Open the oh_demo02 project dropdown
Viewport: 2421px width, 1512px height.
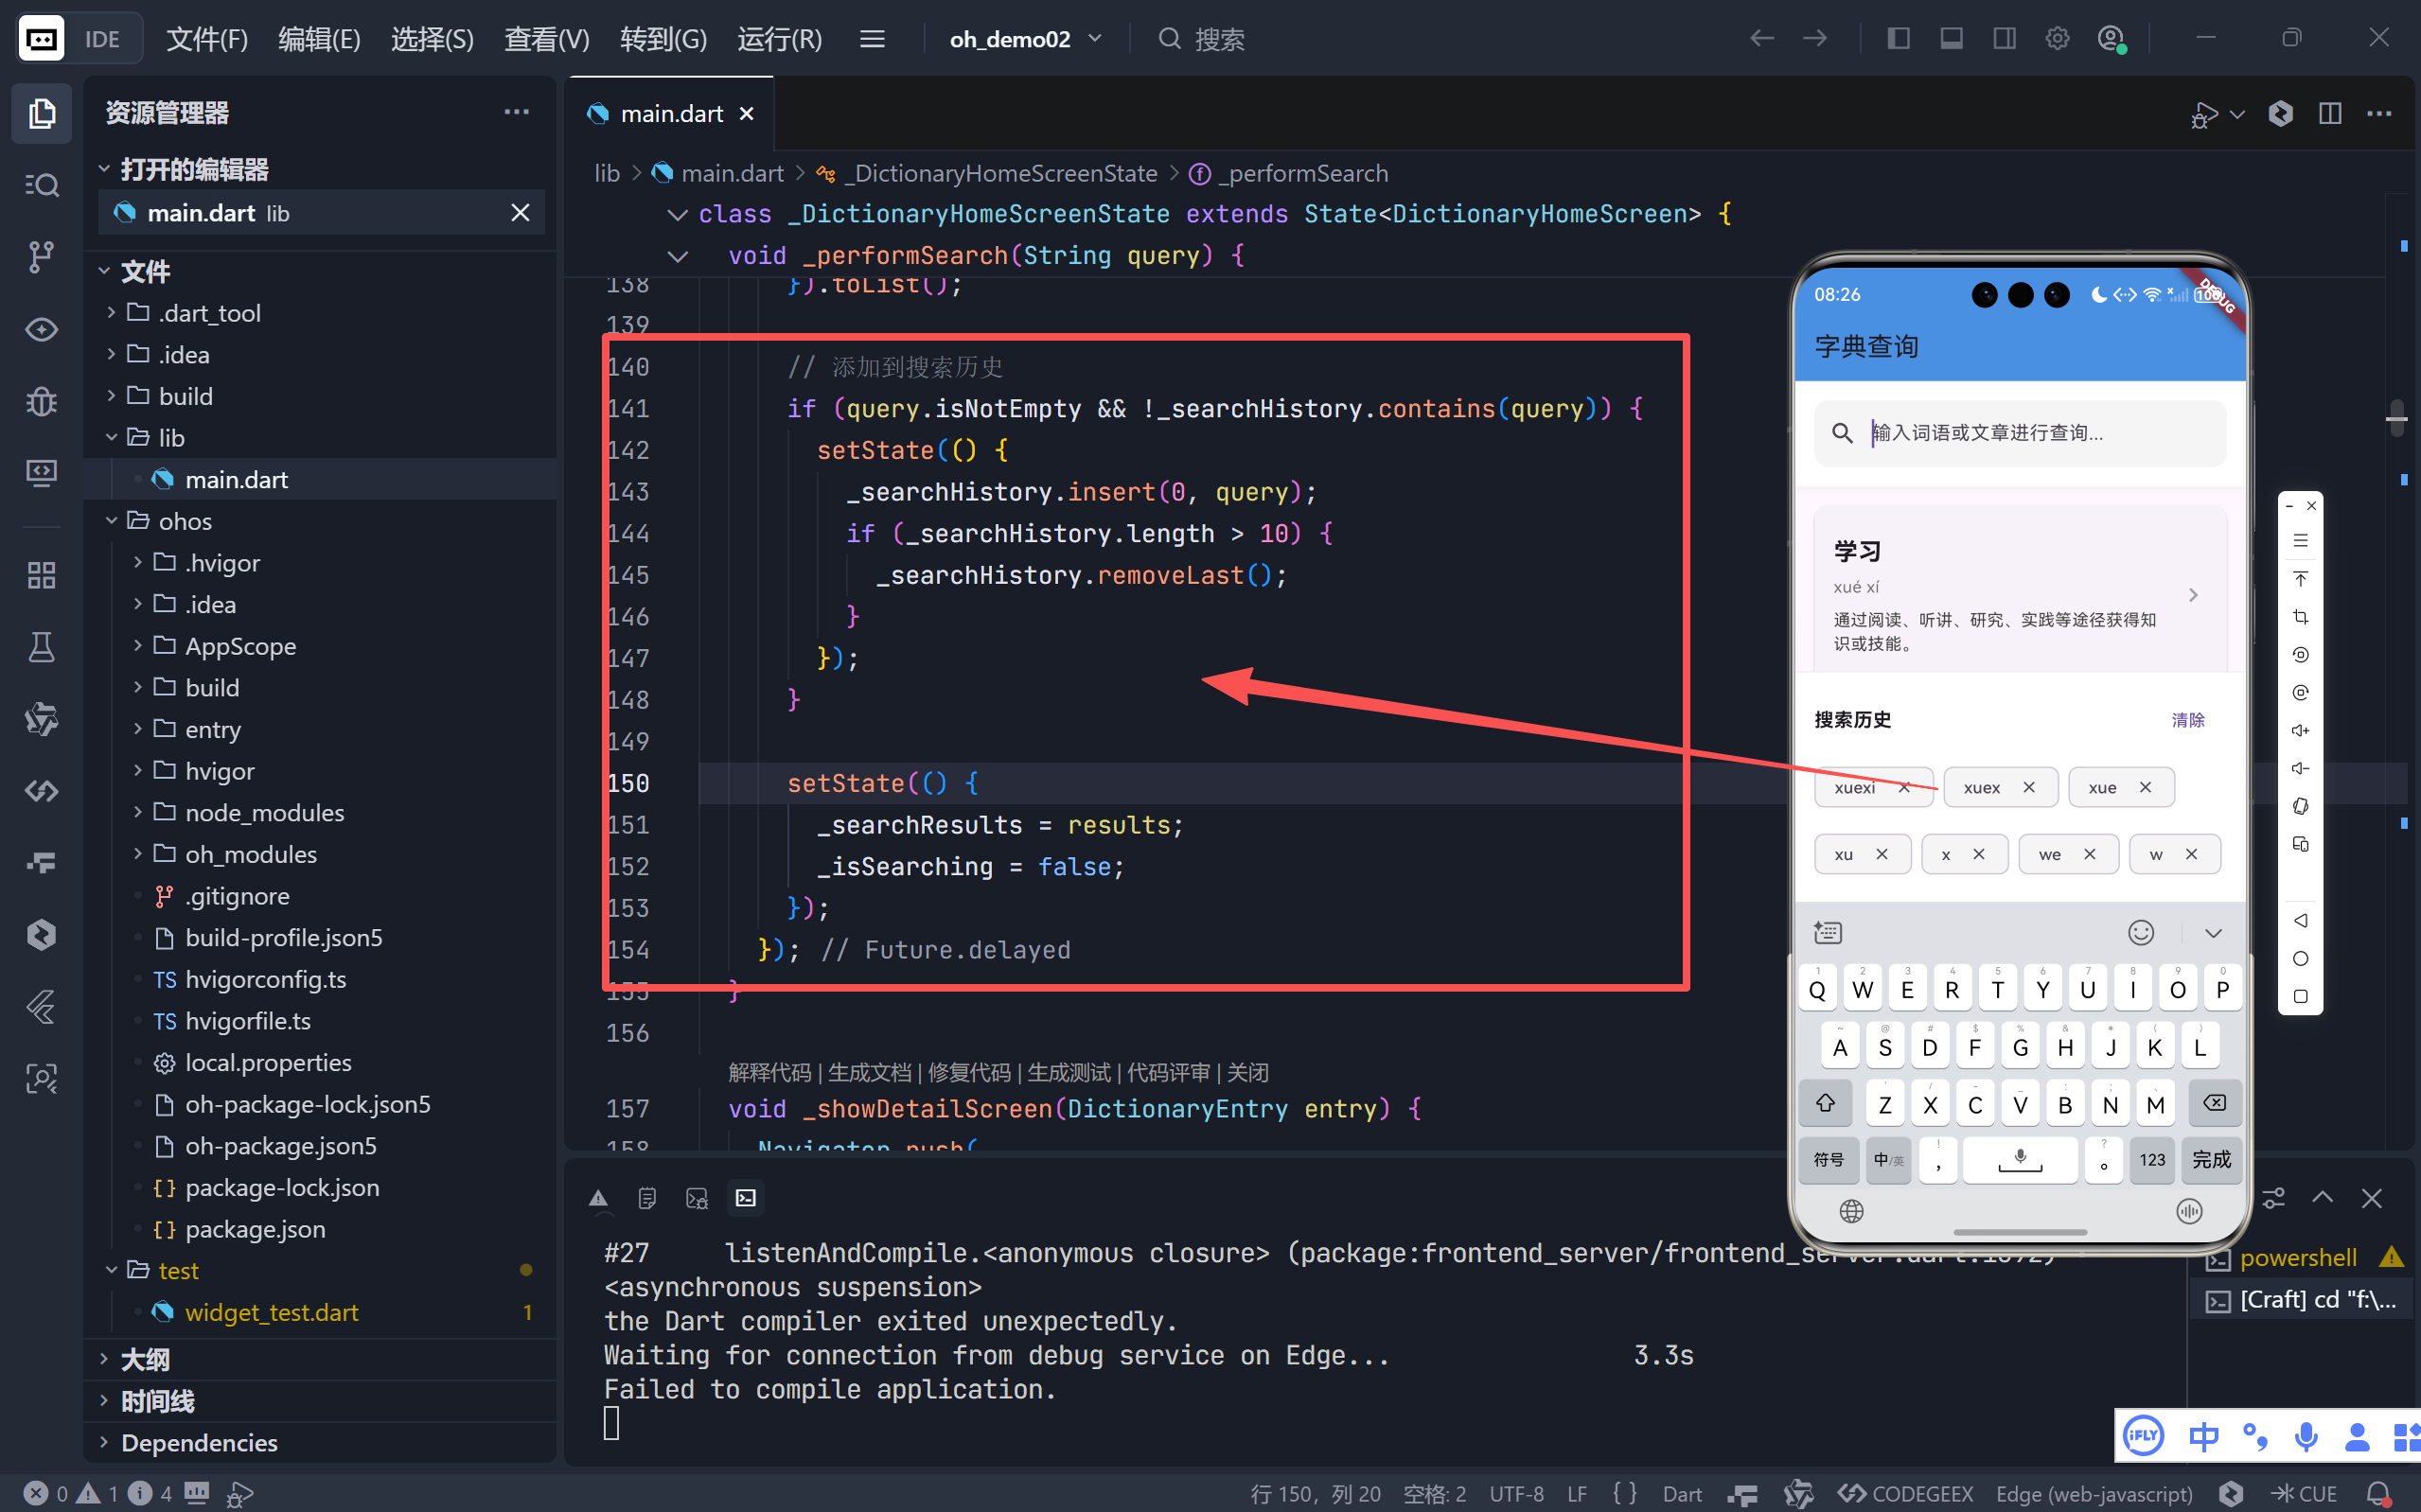tap(1025, 39)
